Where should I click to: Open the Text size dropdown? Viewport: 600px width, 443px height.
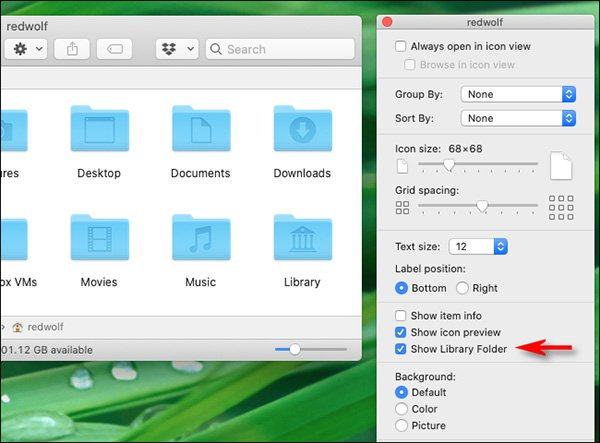click(x=480, y=246)
